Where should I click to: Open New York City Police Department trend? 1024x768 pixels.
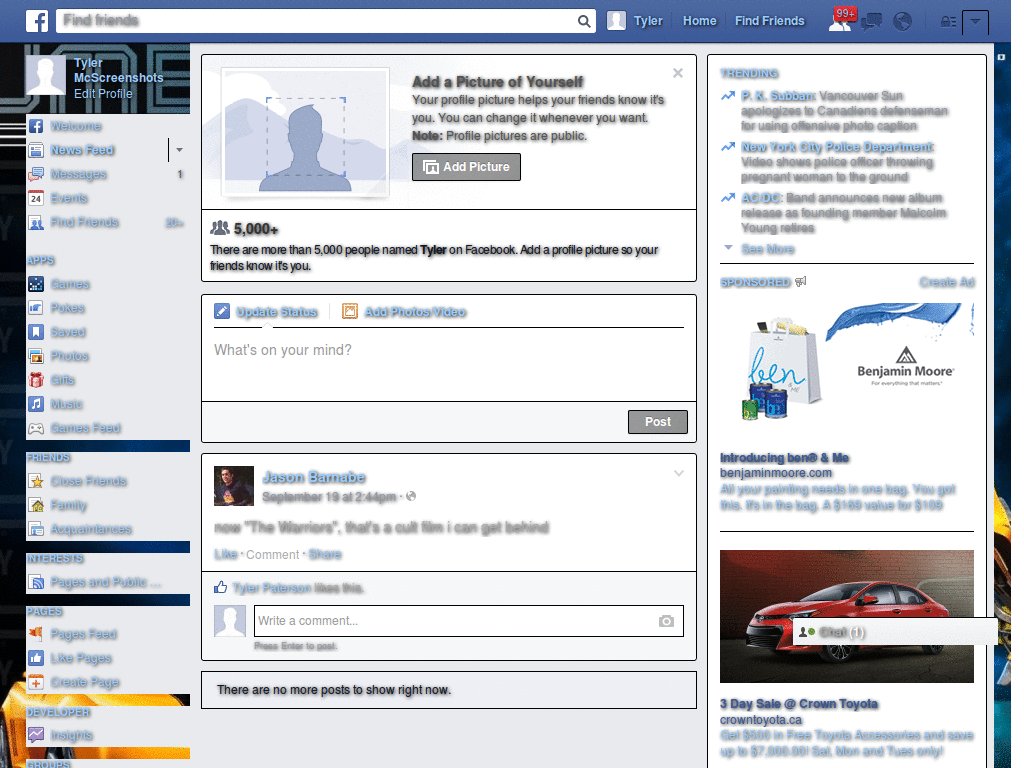(837, 147)
